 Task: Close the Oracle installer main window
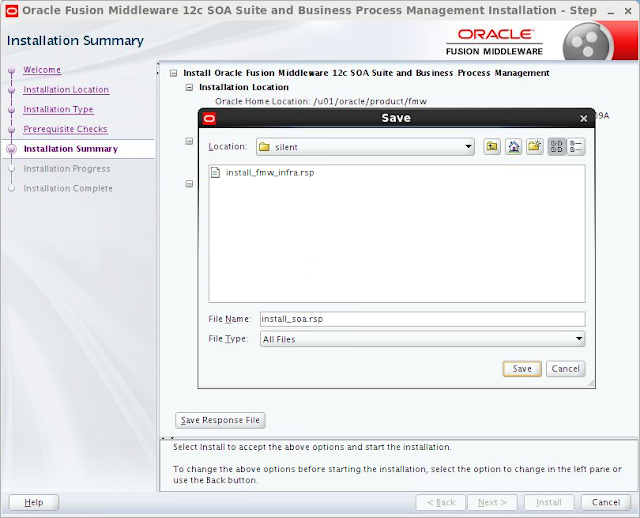coord(628,11)
